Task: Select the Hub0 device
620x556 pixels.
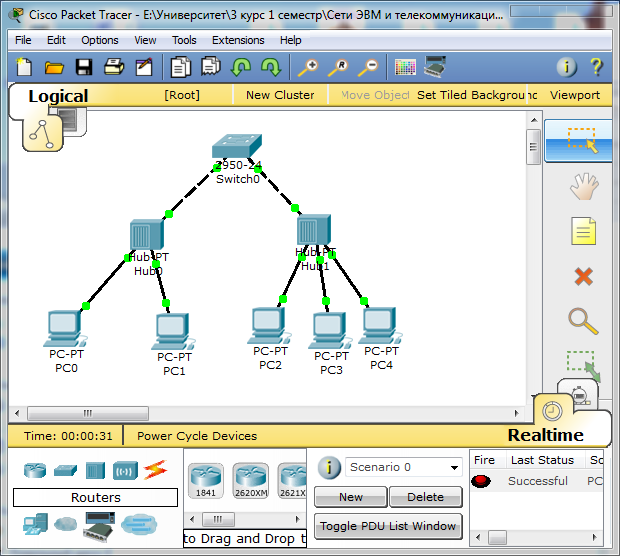Action: click(147, 234)
